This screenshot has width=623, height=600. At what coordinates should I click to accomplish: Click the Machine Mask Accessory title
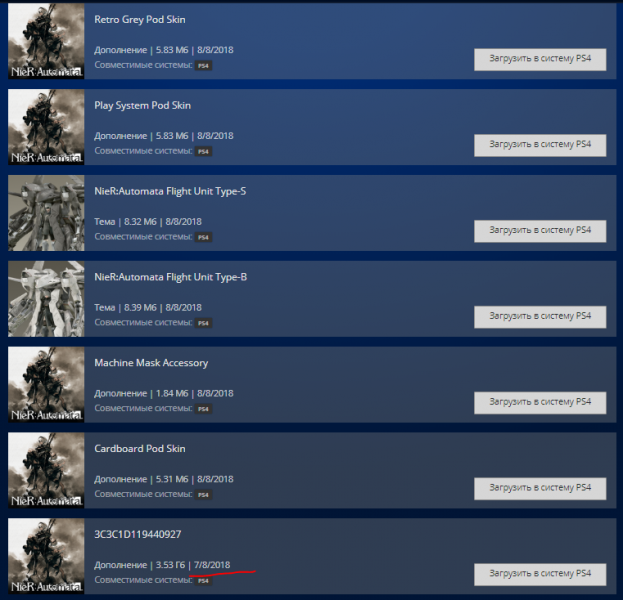pyautogui.click(x=151, y=363)
